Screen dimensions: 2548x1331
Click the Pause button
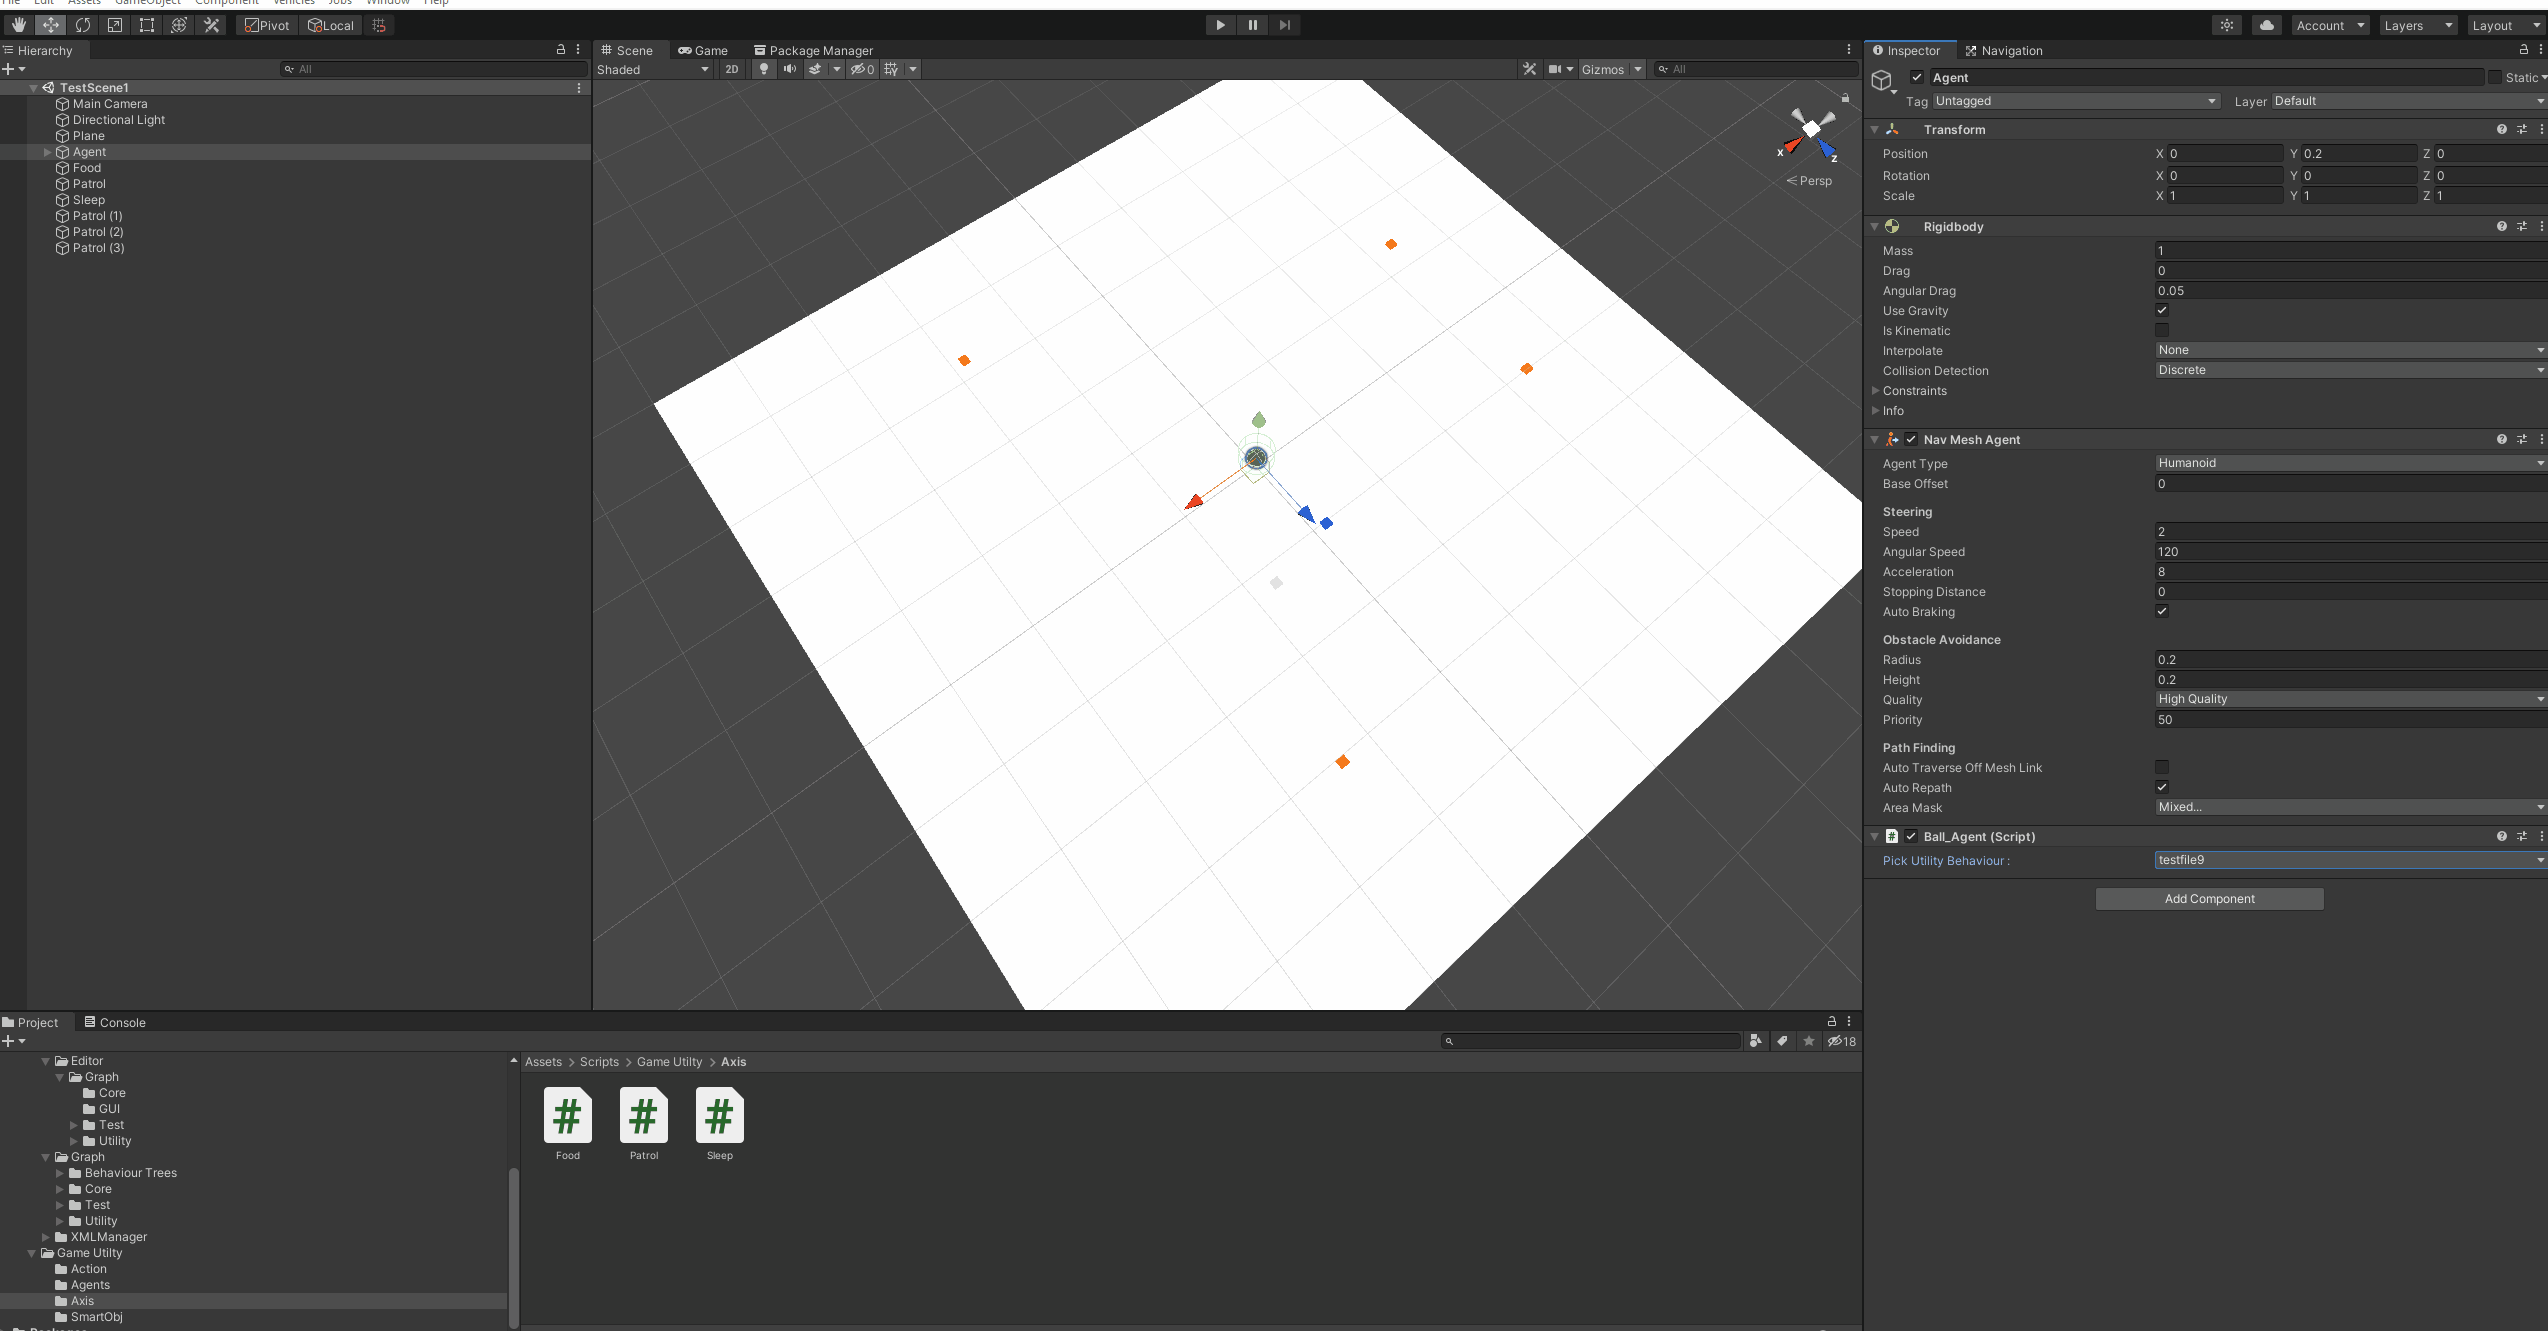[x=1252, y=25]
